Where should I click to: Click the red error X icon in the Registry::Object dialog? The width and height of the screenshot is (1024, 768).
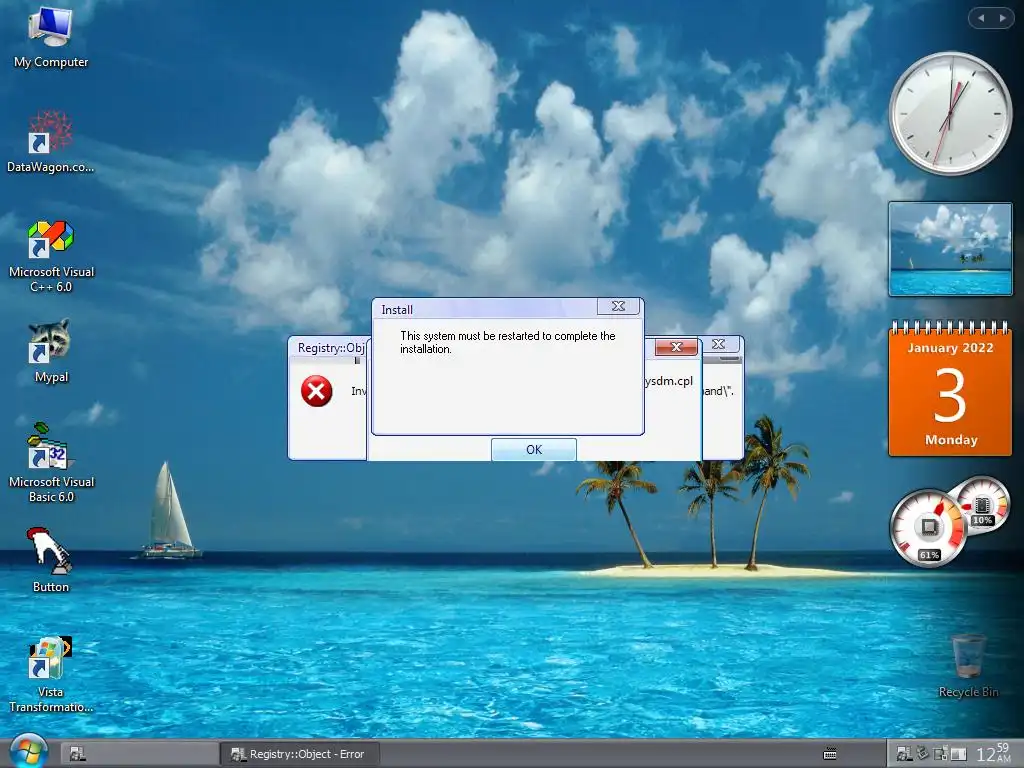click(317, 391)
